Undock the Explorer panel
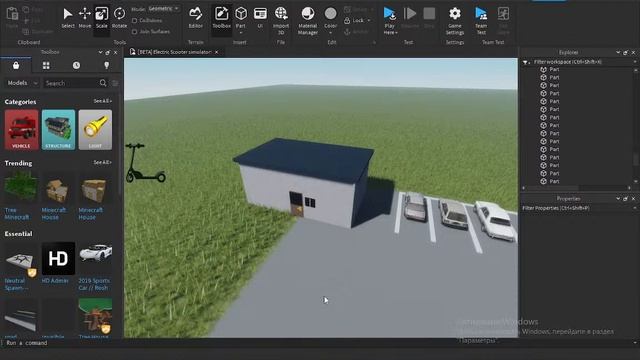The image size is (640, 360). [625, 53]
